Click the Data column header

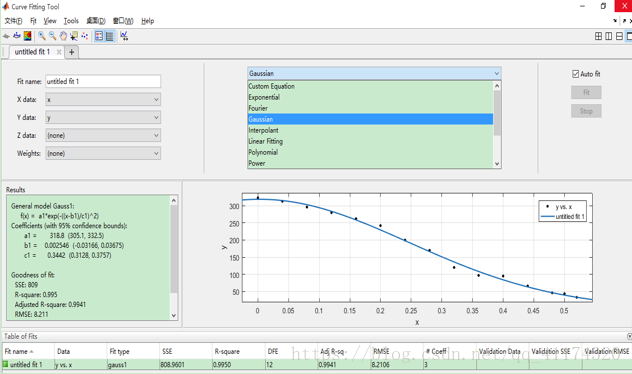(81, 351)
